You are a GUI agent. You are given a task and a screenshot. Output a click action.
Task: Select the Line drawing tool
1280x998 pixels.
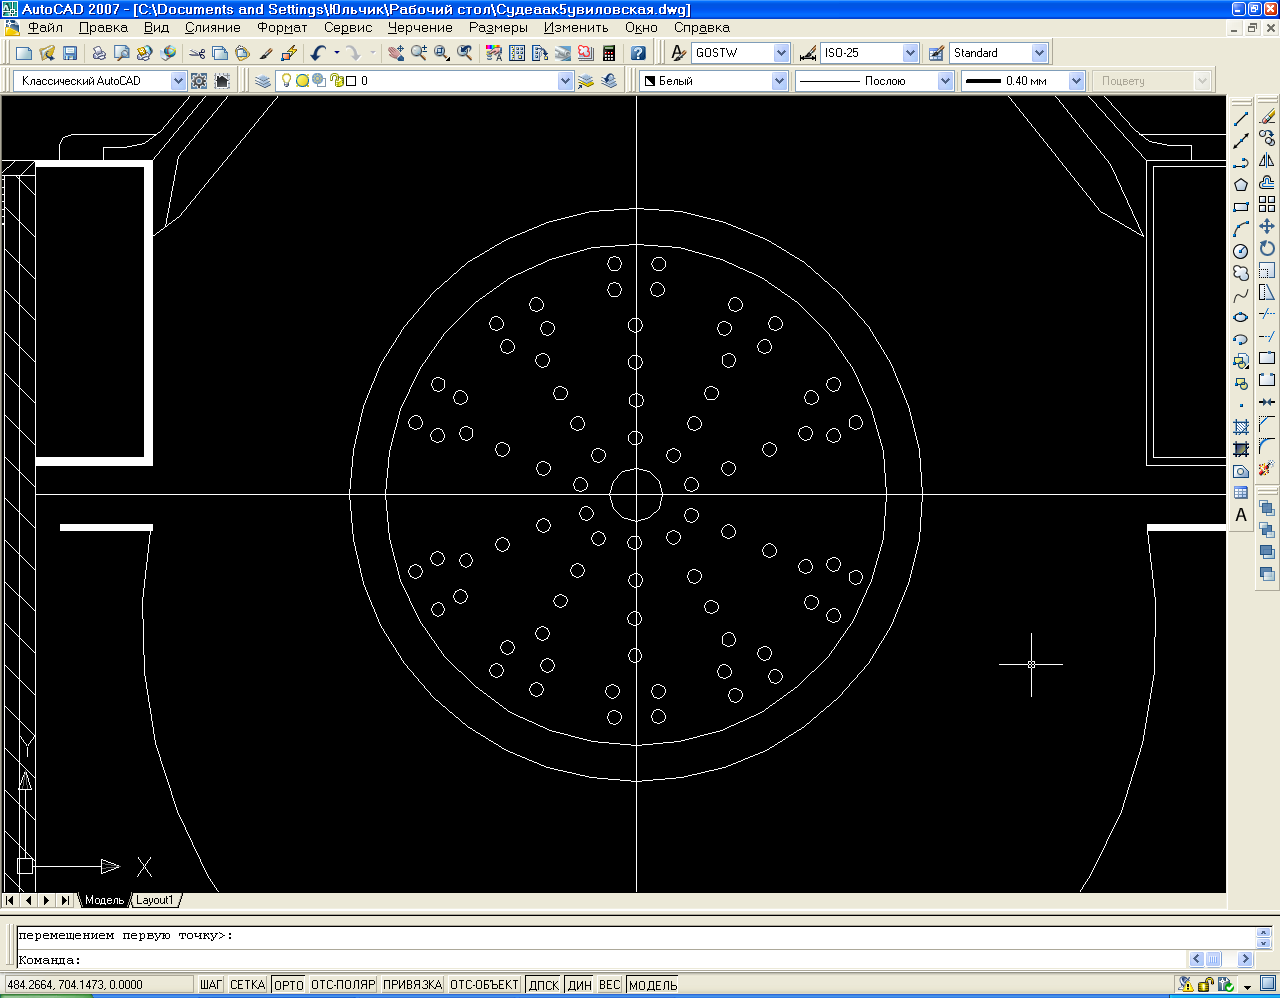pos(1241,119)
